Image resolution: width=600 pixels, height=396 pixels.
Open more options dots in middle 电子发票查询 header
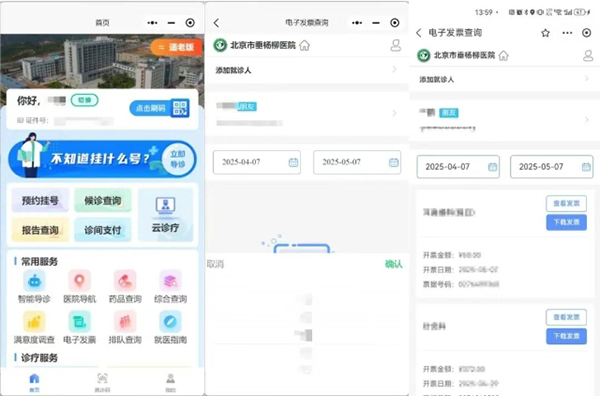coord(357,23)
